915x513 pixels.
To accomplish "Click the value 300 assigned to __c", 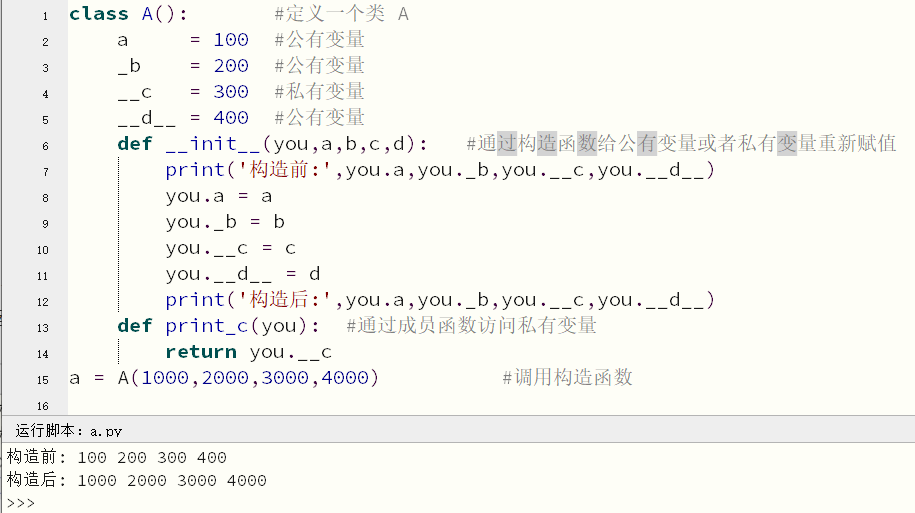I will [x=231, y=92].
